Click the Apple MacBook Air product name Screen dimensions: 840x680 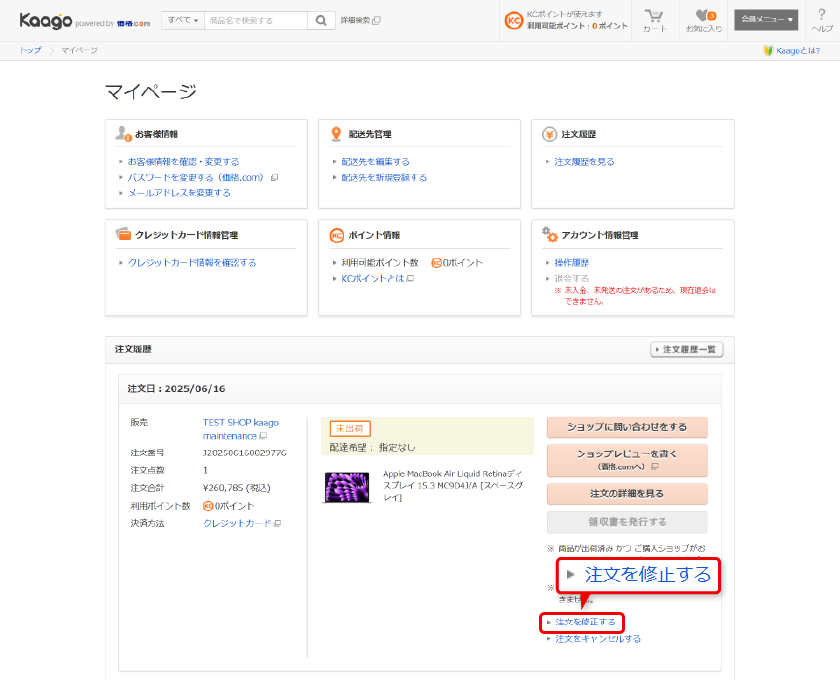(x=452, y=485)
